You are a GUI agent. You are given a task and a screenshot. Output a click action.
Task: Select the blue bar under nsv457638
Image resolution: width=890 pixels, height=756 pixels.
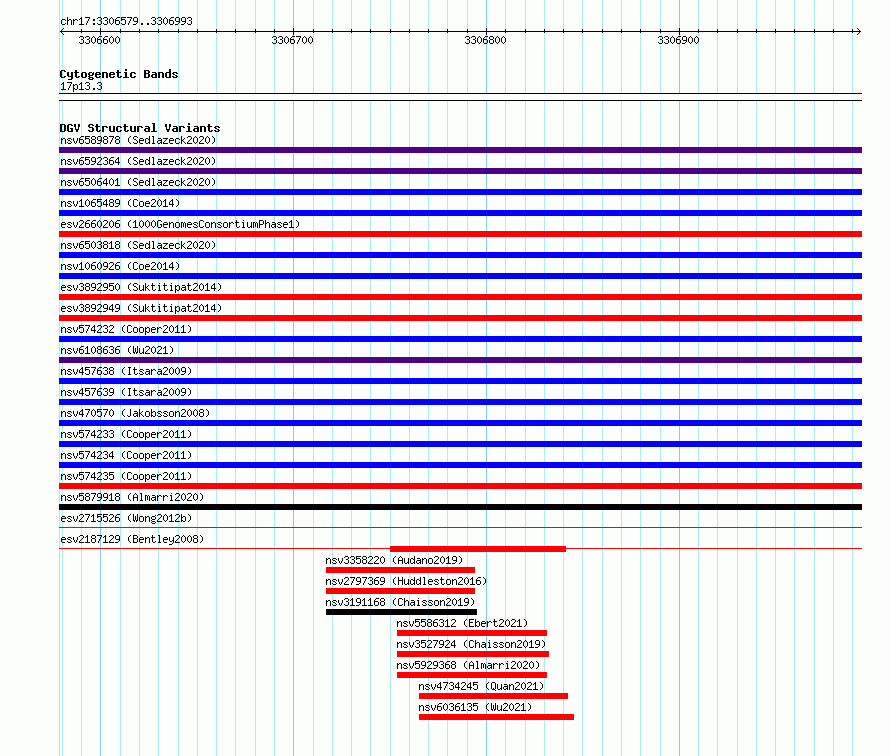[460, 381]
